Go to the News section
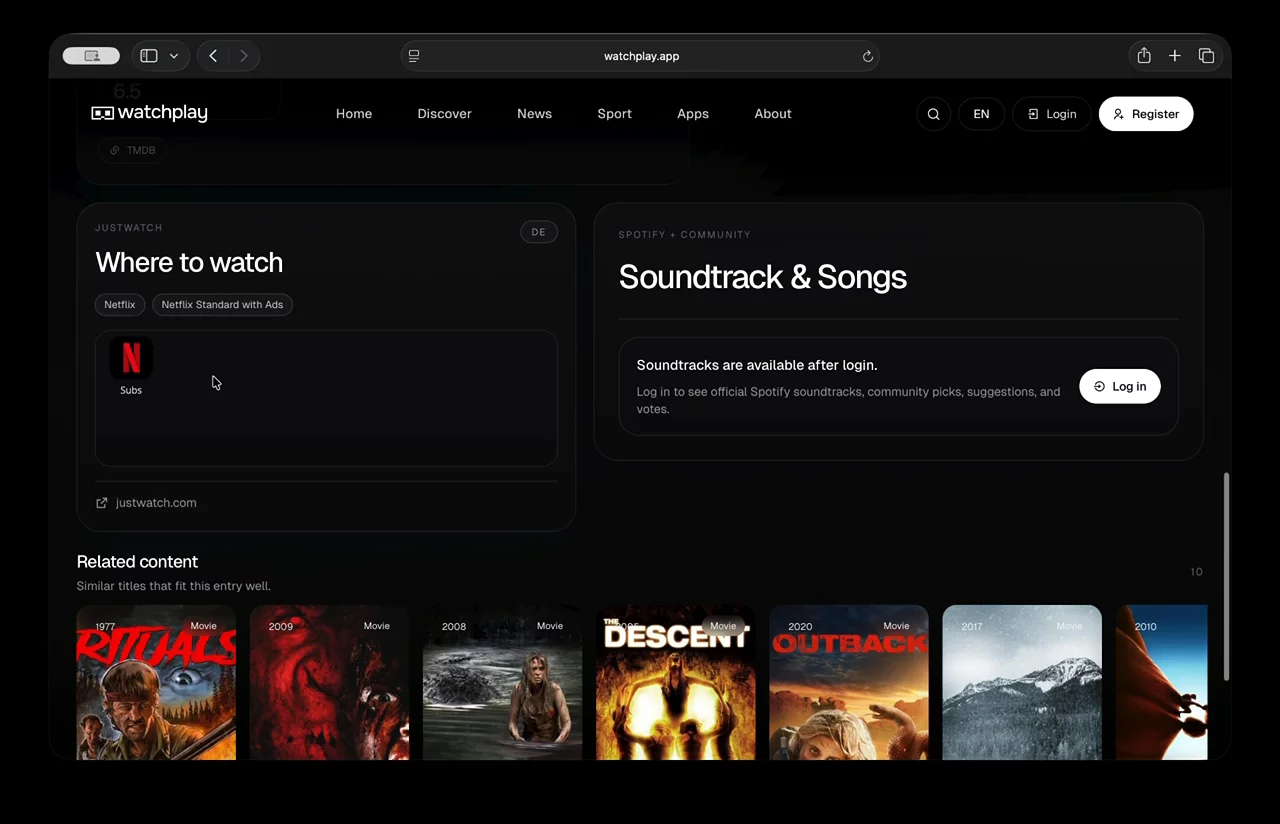Image resolution: width=1280 pixels, height=824 pixels. click(x=534, y=114)
